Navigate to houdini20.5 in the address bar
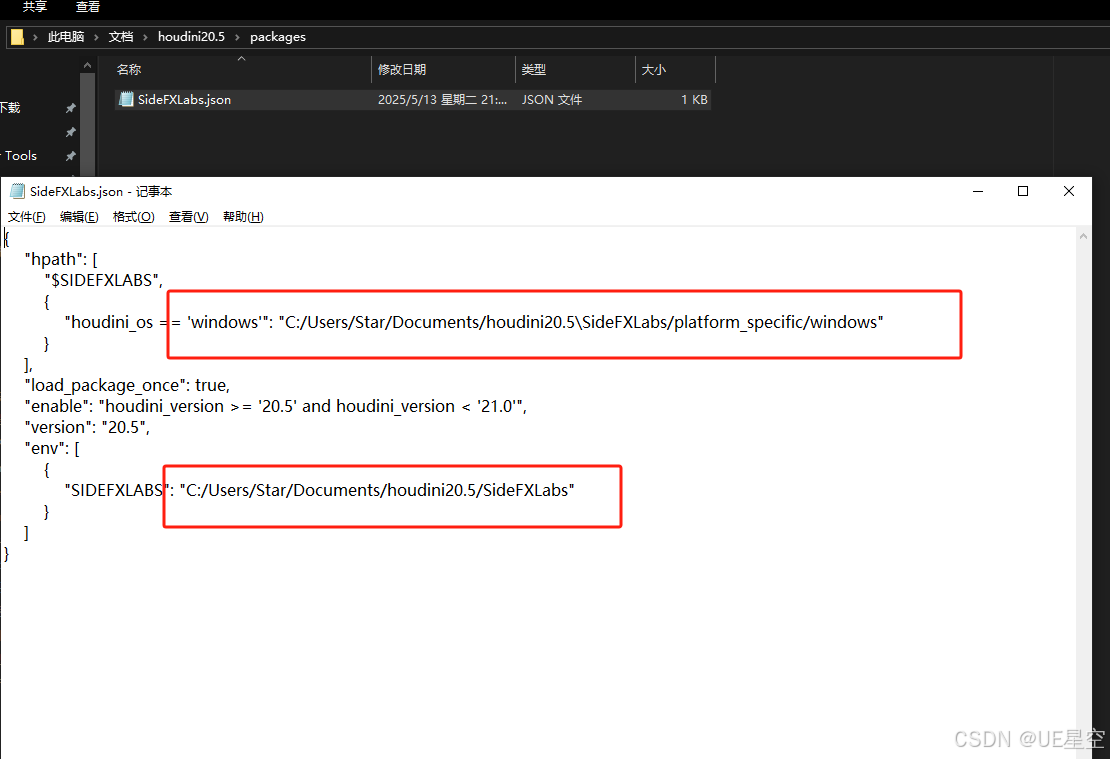The width and height of the screenshot is (1110, 759). (191, 37)
